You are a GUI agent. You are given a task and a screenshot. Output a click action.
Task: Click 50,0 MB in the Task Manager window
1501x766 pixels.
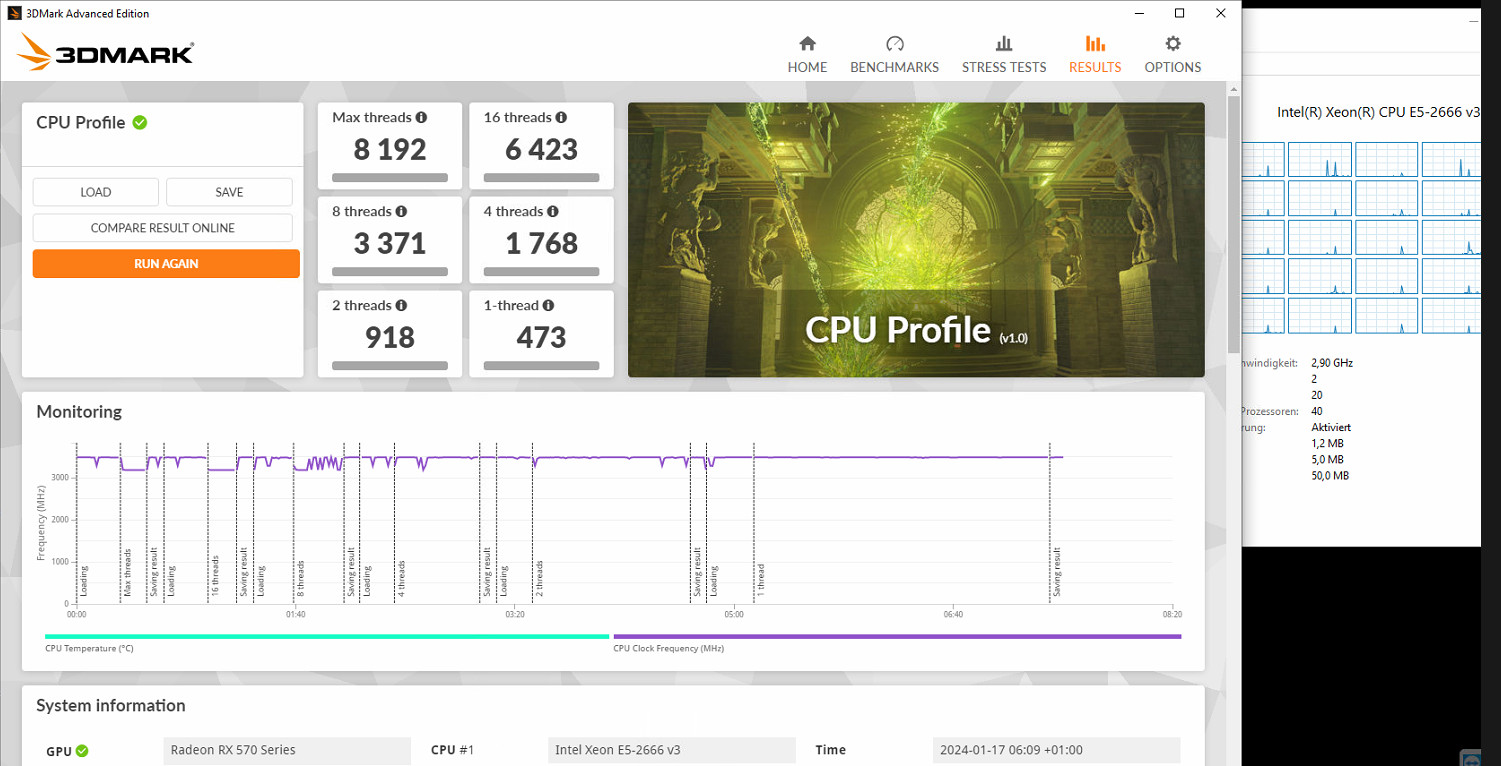[x=1330, y=475]
